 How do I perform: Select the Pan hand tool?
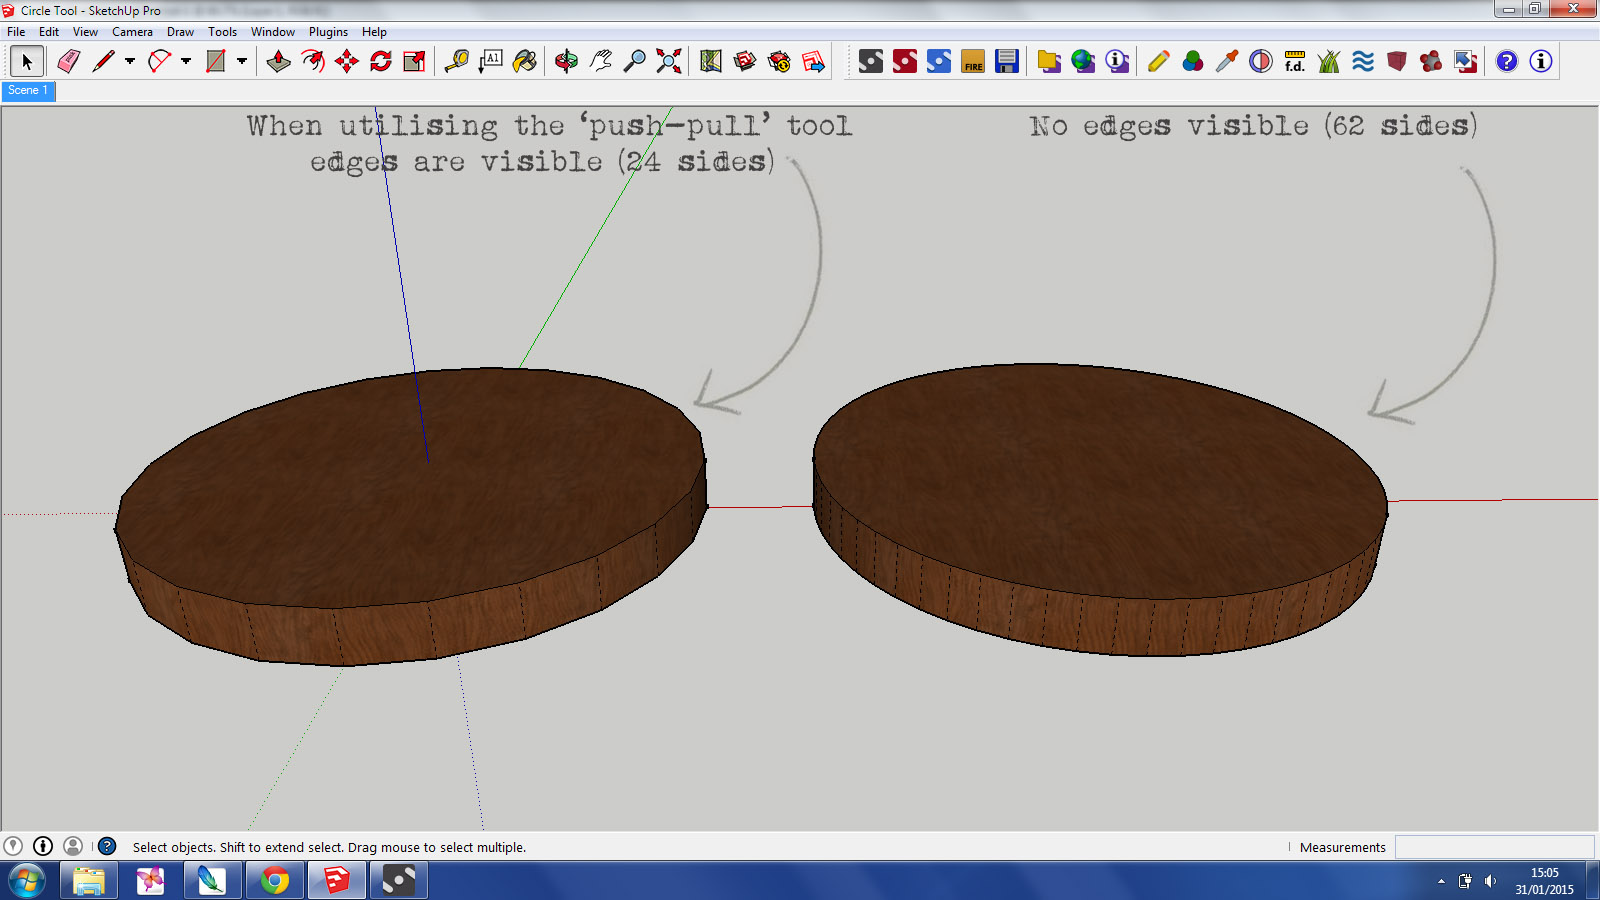click(x=600, y=62)
